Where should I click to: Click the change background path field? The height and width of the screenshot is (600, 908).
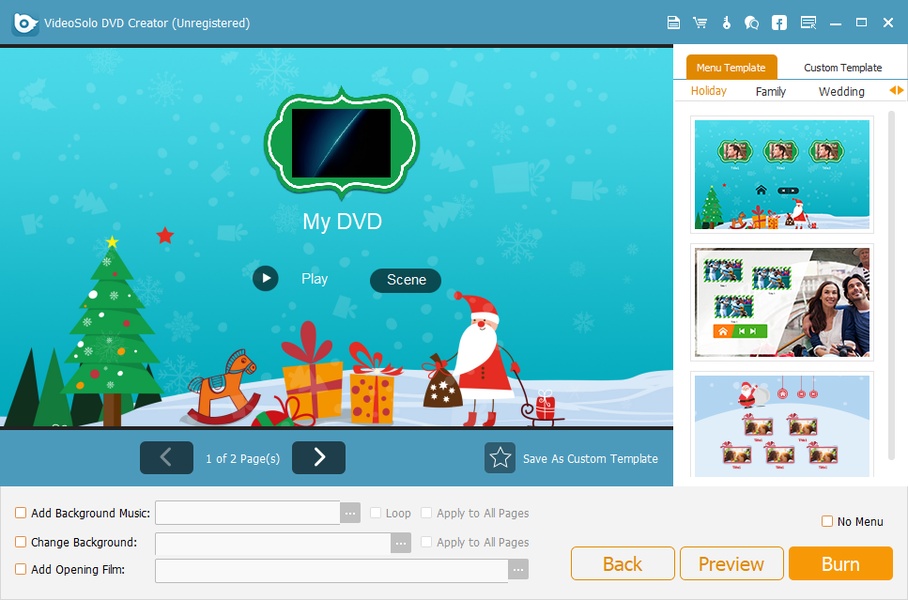click(x=273, y=543)
